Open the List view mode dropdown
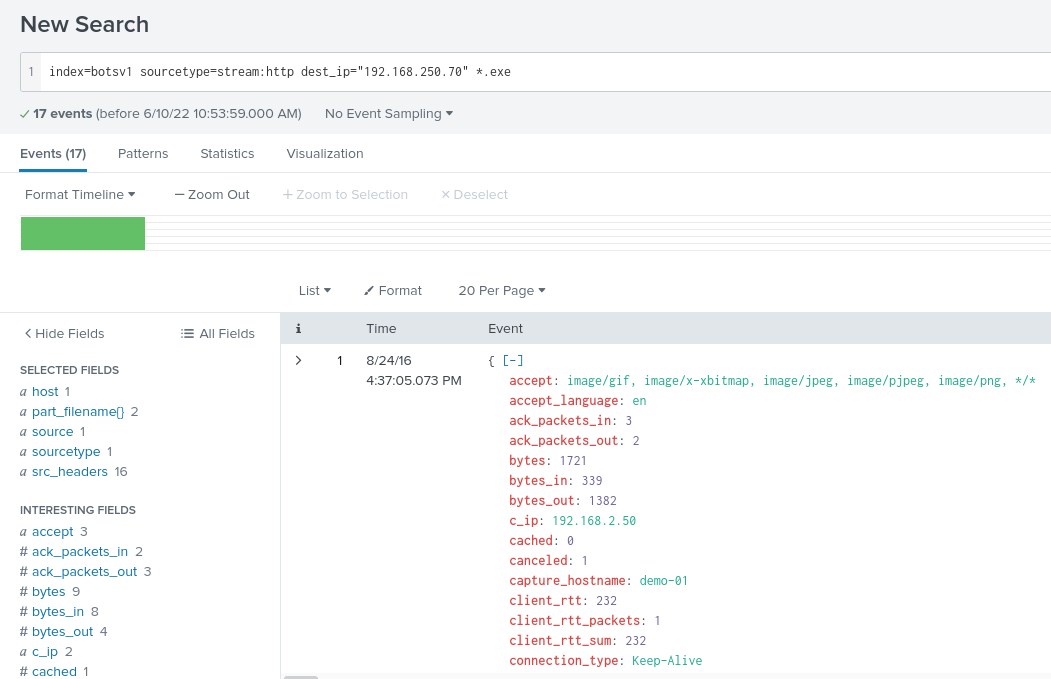The width and height of the screenshot is (1051, 679). tap(314, 290)
